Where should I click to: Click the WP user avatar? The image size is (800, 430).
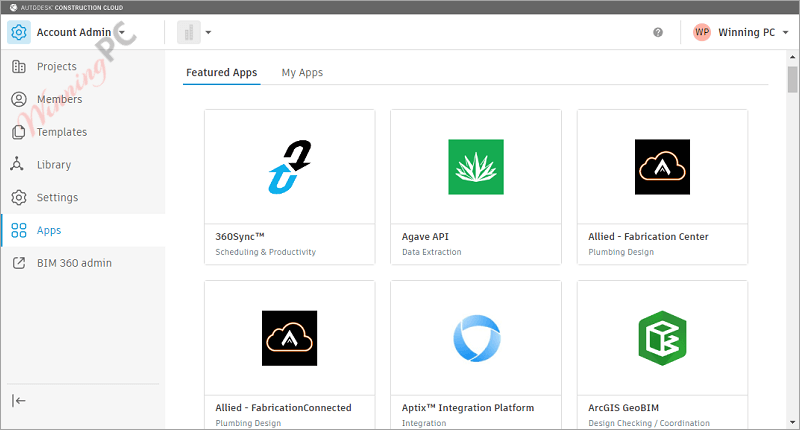(x=702, y=32)
